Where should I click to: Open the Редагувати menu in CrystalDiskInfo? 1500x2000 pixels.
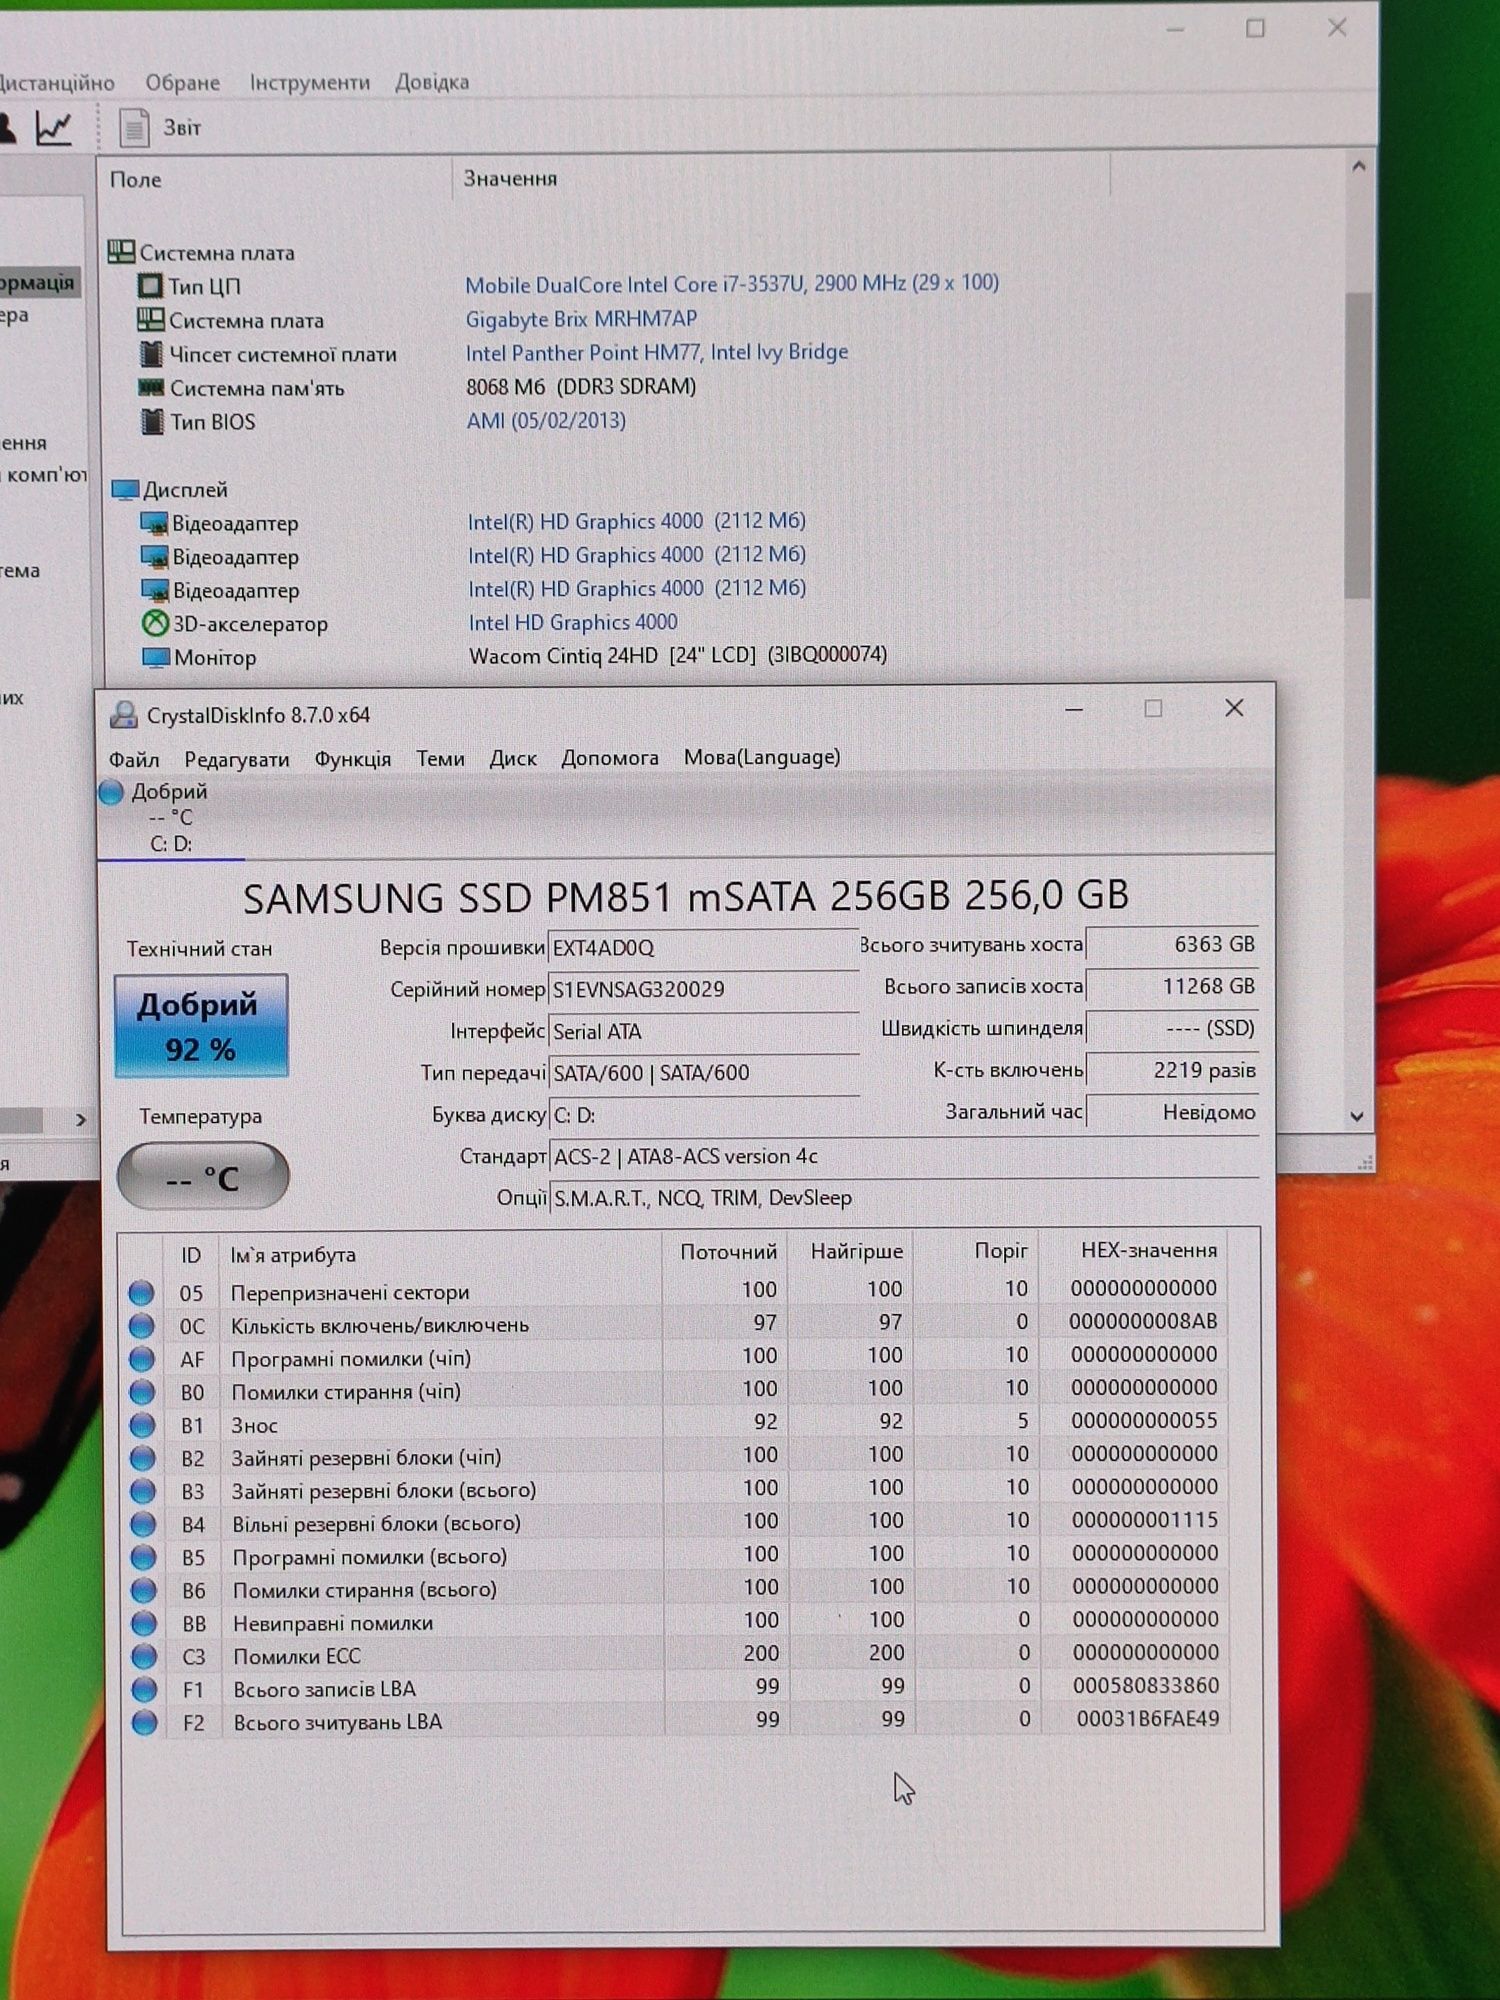click(x=237, y=760)
